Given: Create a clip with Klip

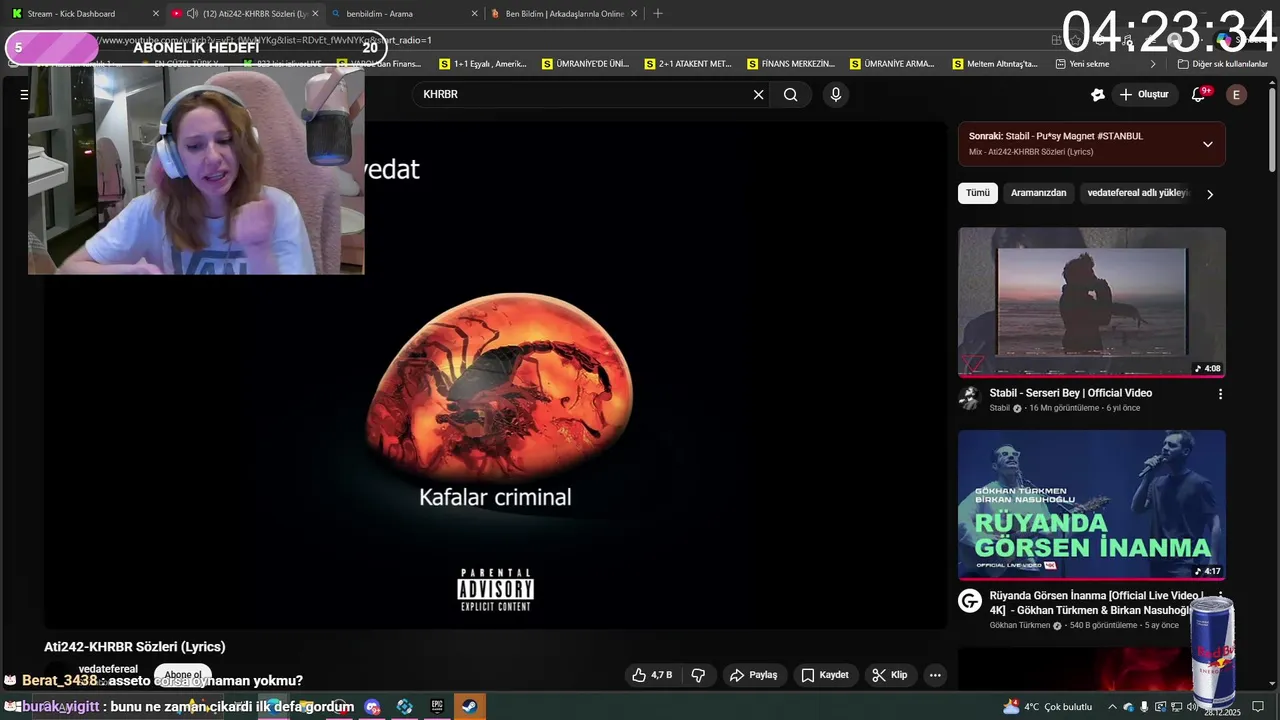Looking at the screenshot, I should pos(889,675).
